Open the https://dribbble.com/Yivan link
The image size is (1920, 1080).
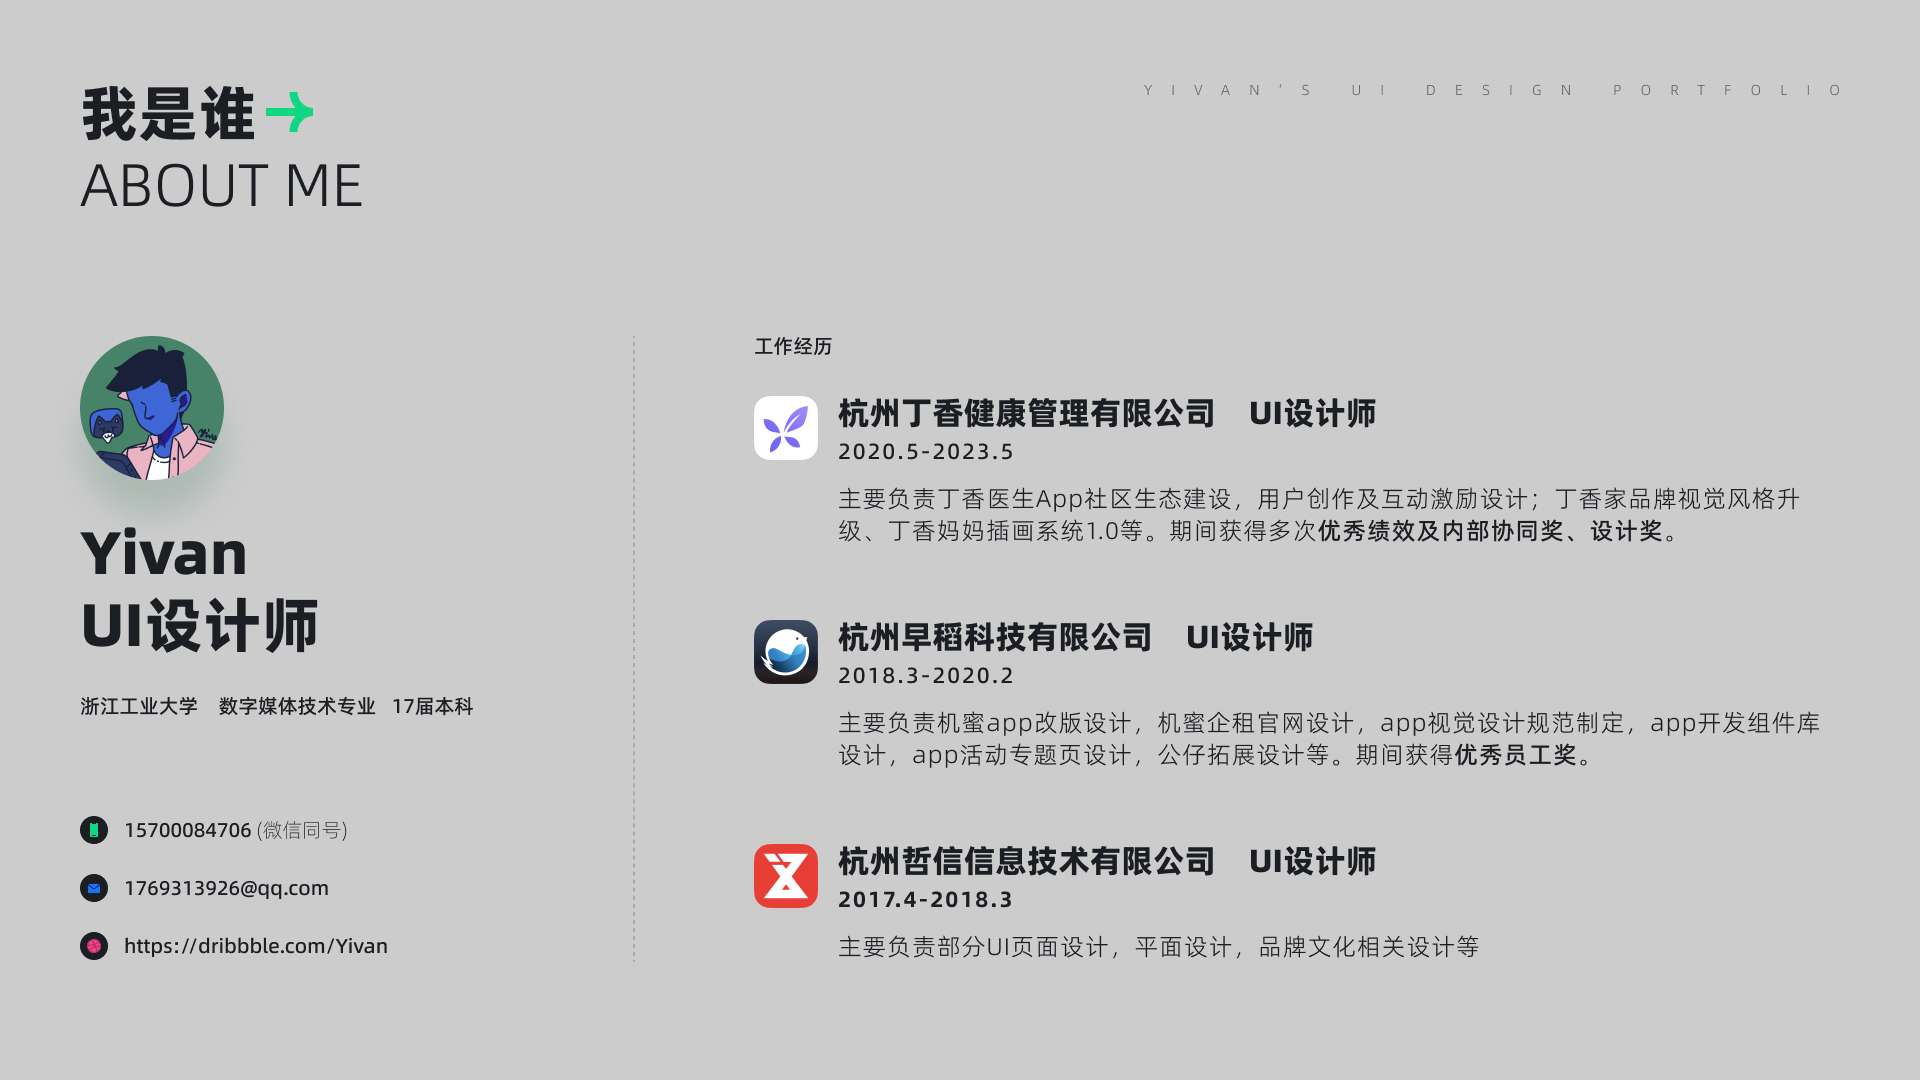pos(256,946)
